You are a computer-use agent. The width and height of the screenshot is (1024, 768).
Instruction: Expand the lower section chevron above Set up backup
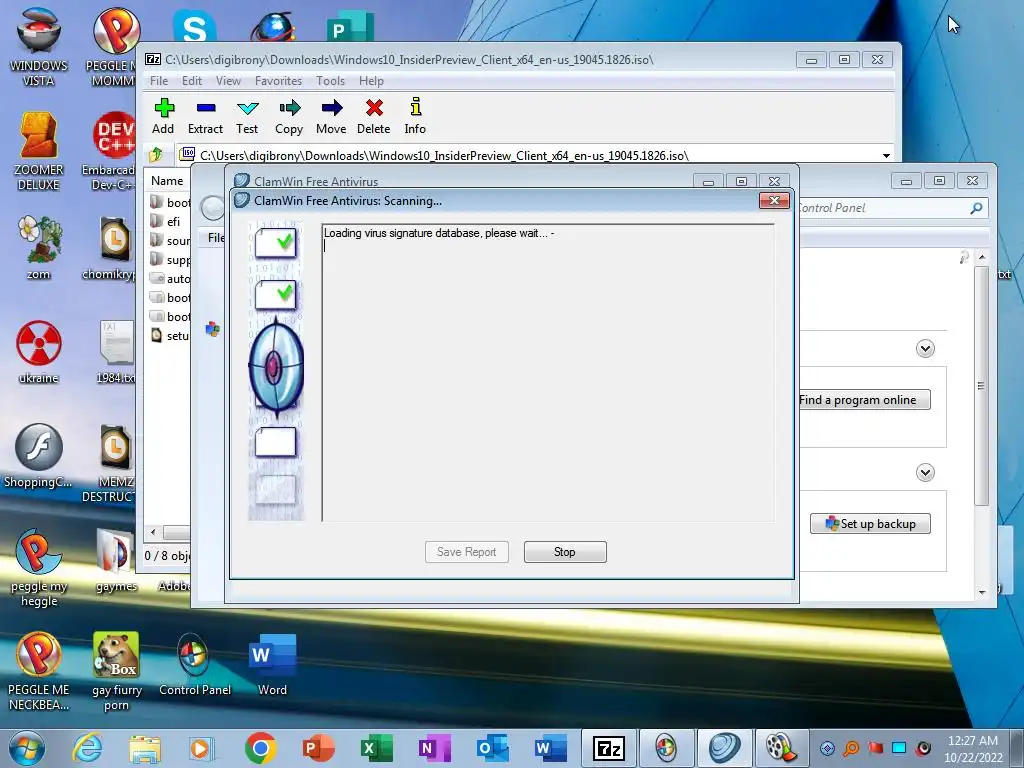pyautogui.click(x=925, y=472)
